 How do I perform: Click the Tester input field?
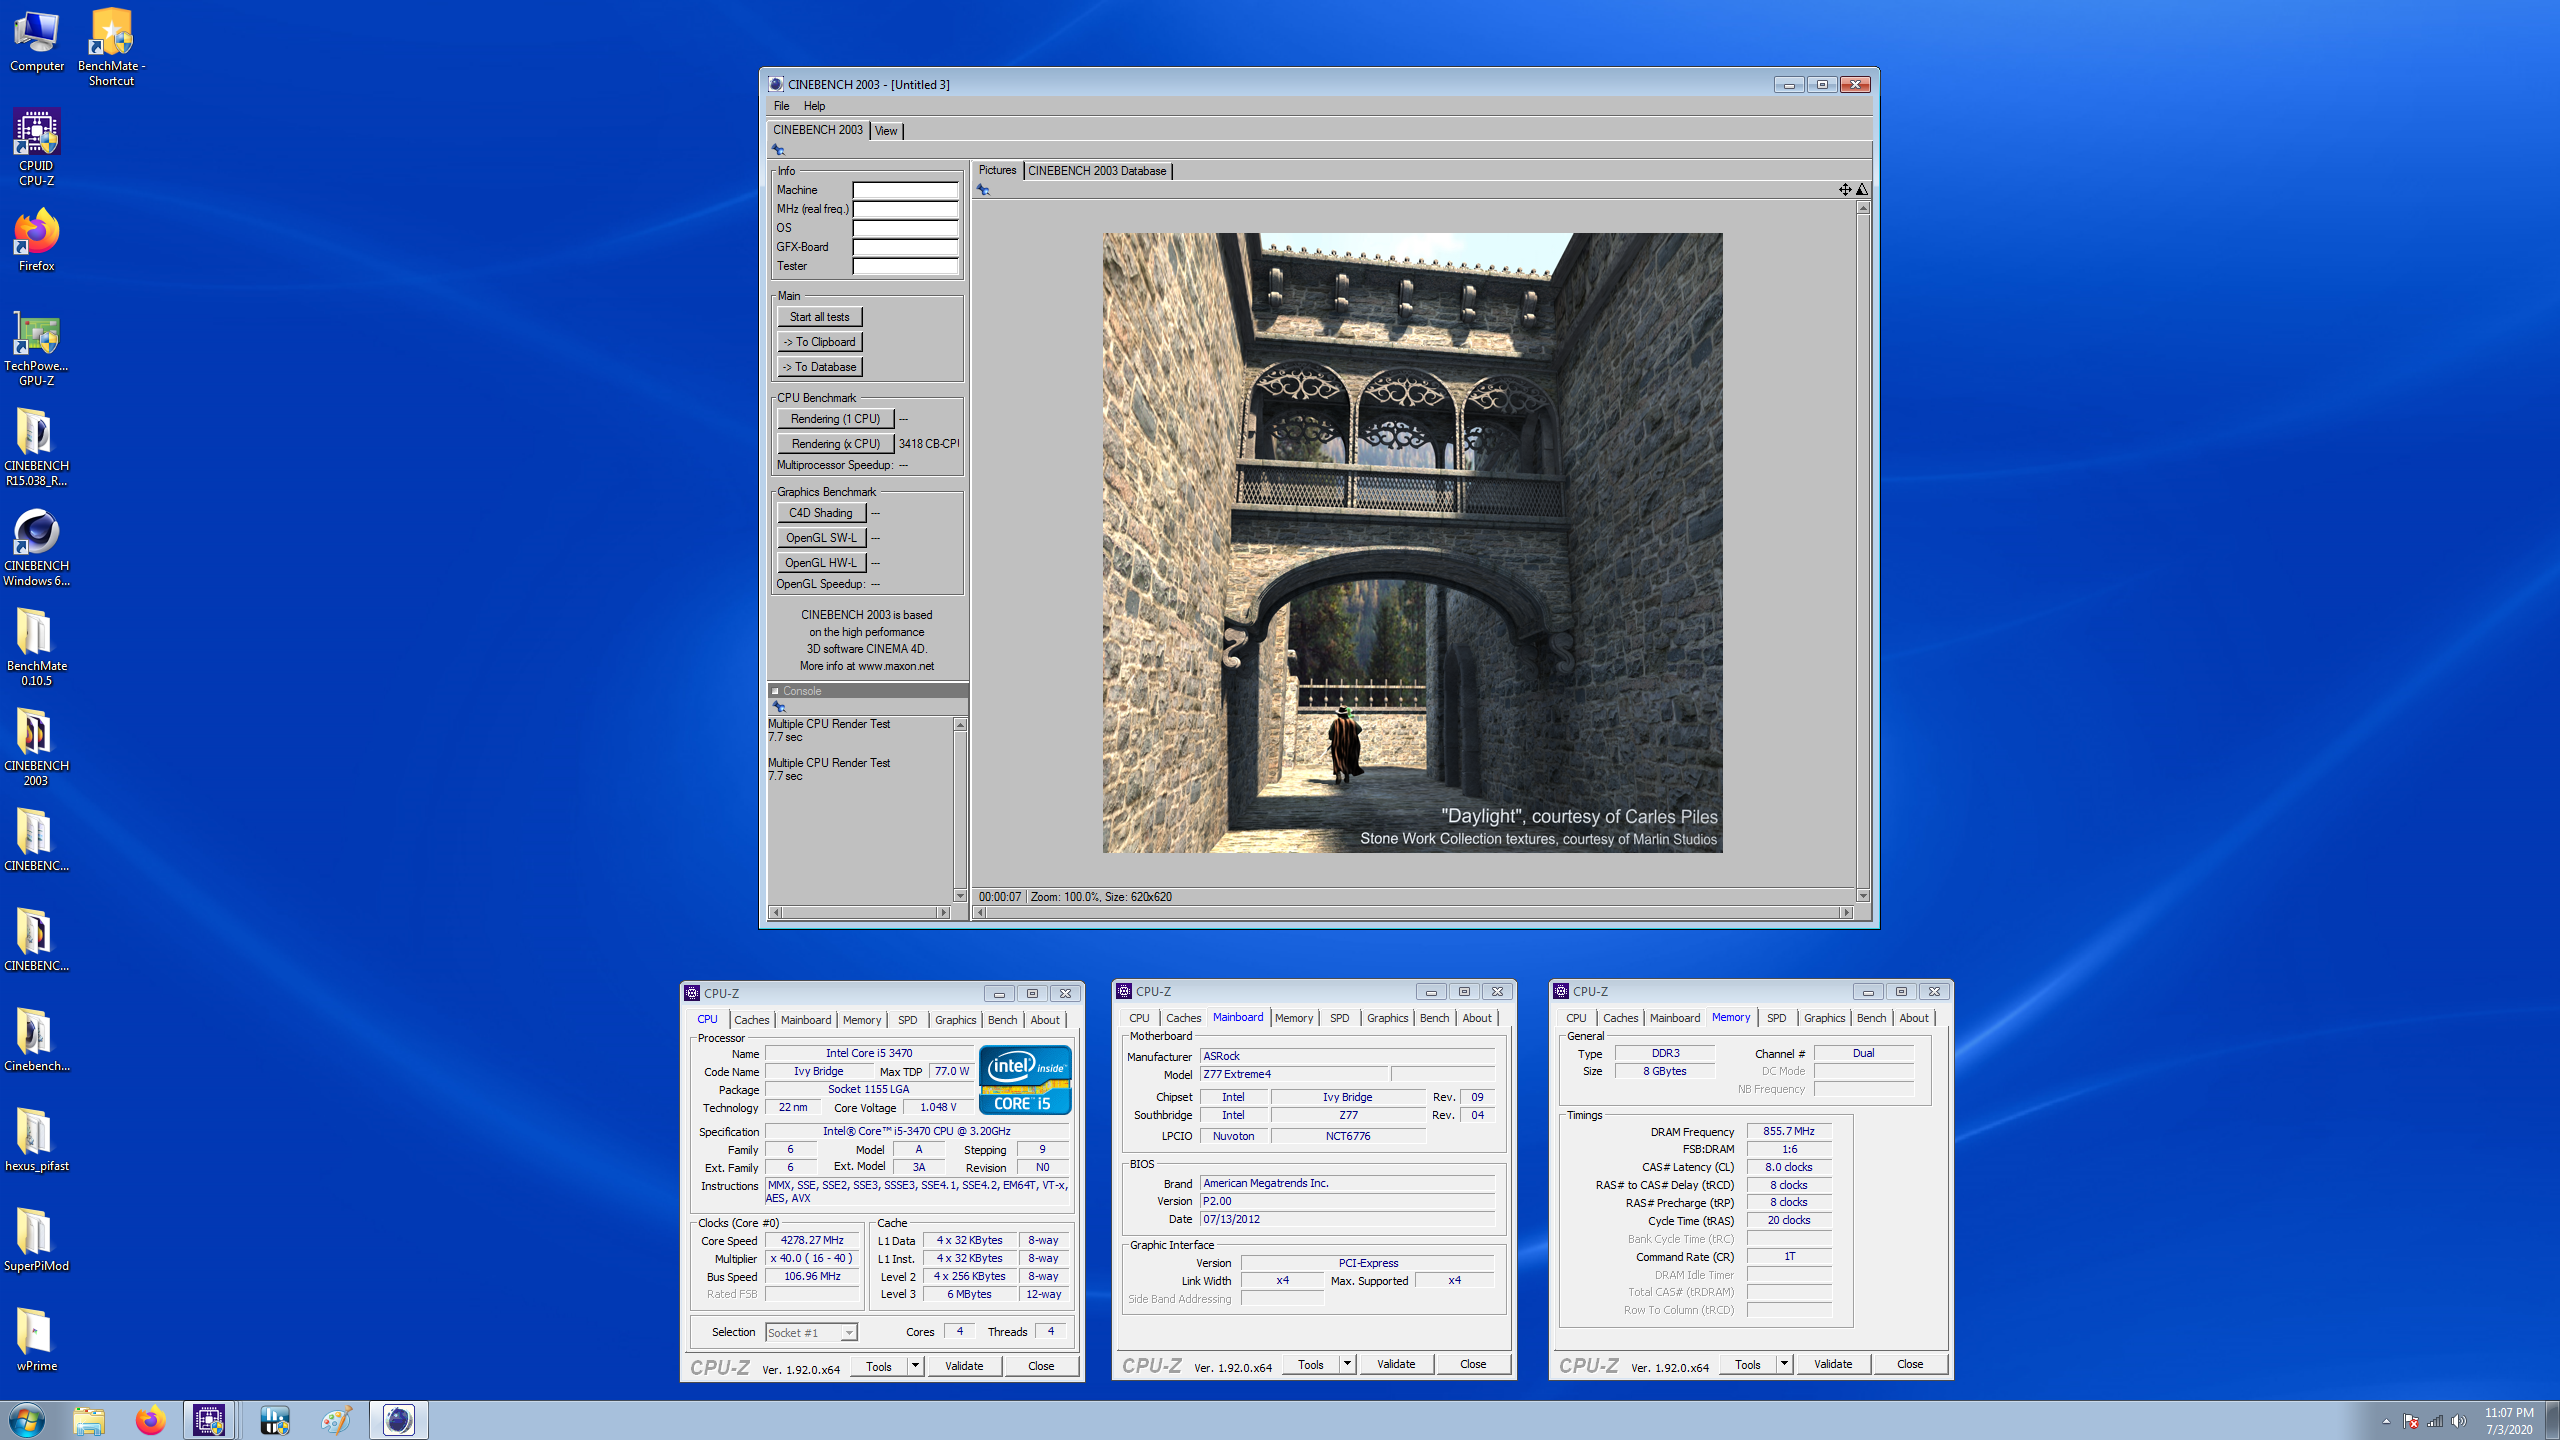pyautogui.click(x=905, y=266)
